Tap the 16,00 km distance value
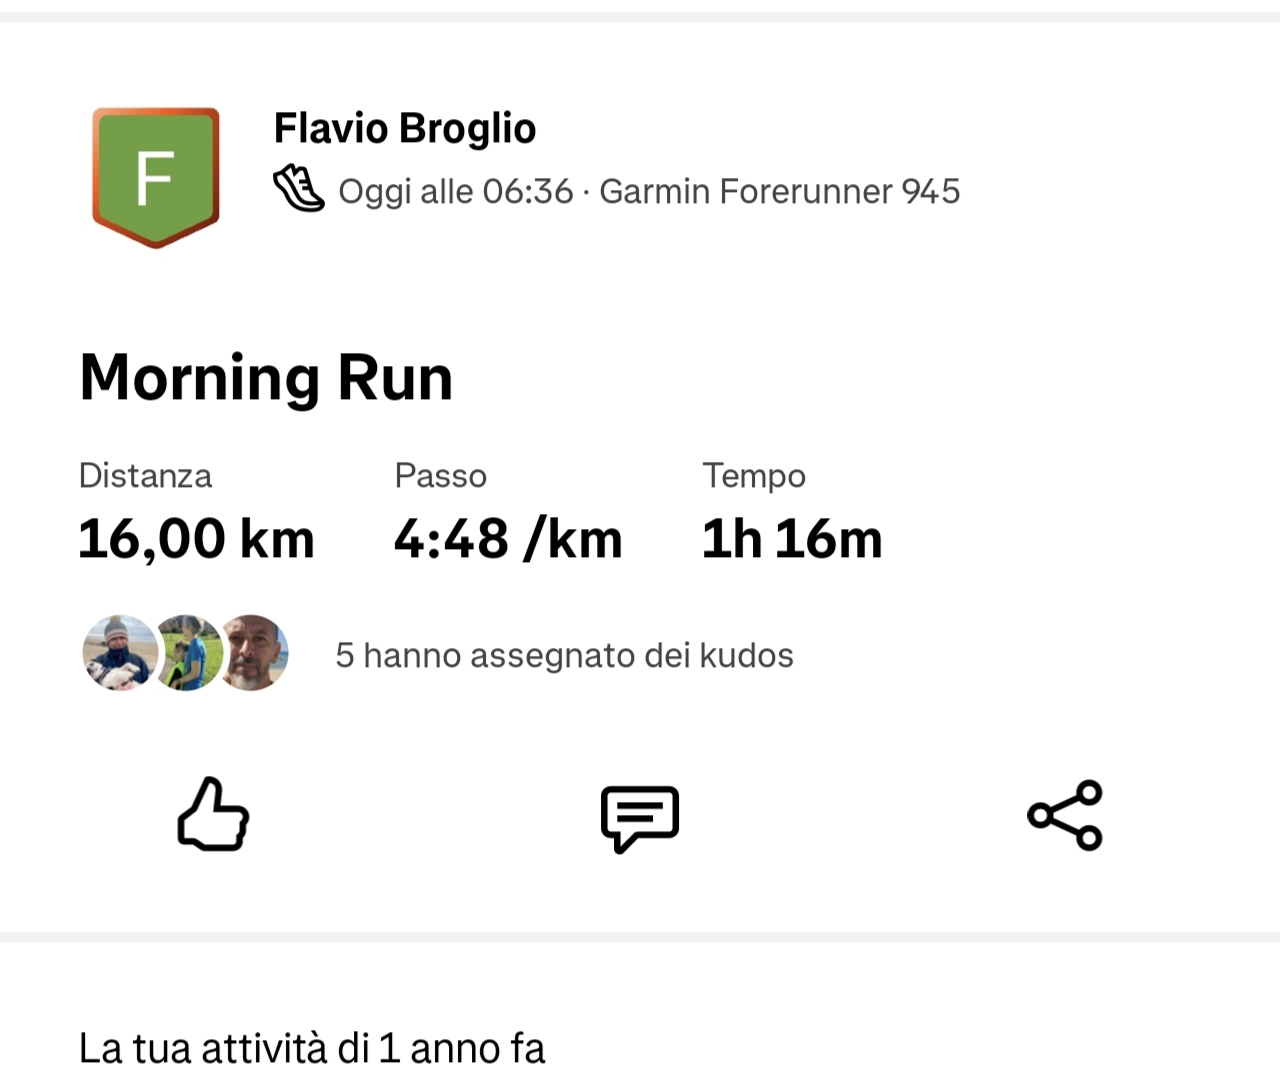 (196, 539)
